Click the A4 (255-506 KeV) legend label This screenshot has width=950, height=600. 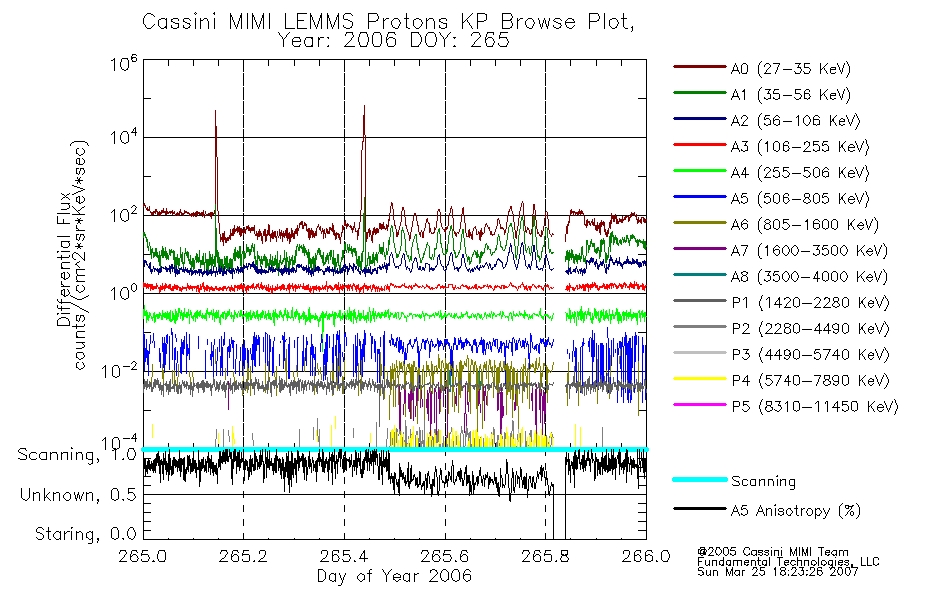tap(800, 173)
